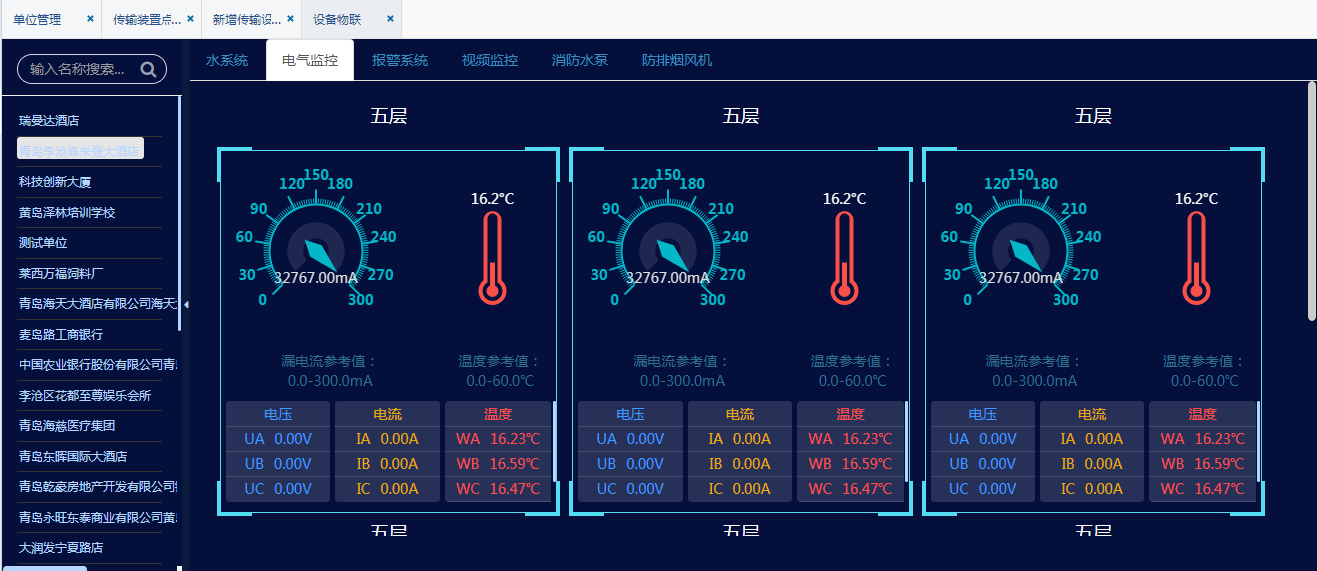Click the first card's table scrollbar
Screen dimensions: 1317x571
[x=554, y=440]
